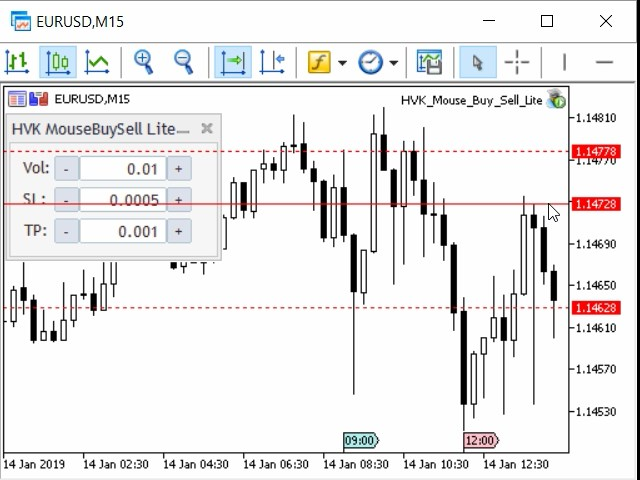640x480 pixels.
Task: Select the crosshair tool
Action: click(517, 62)
